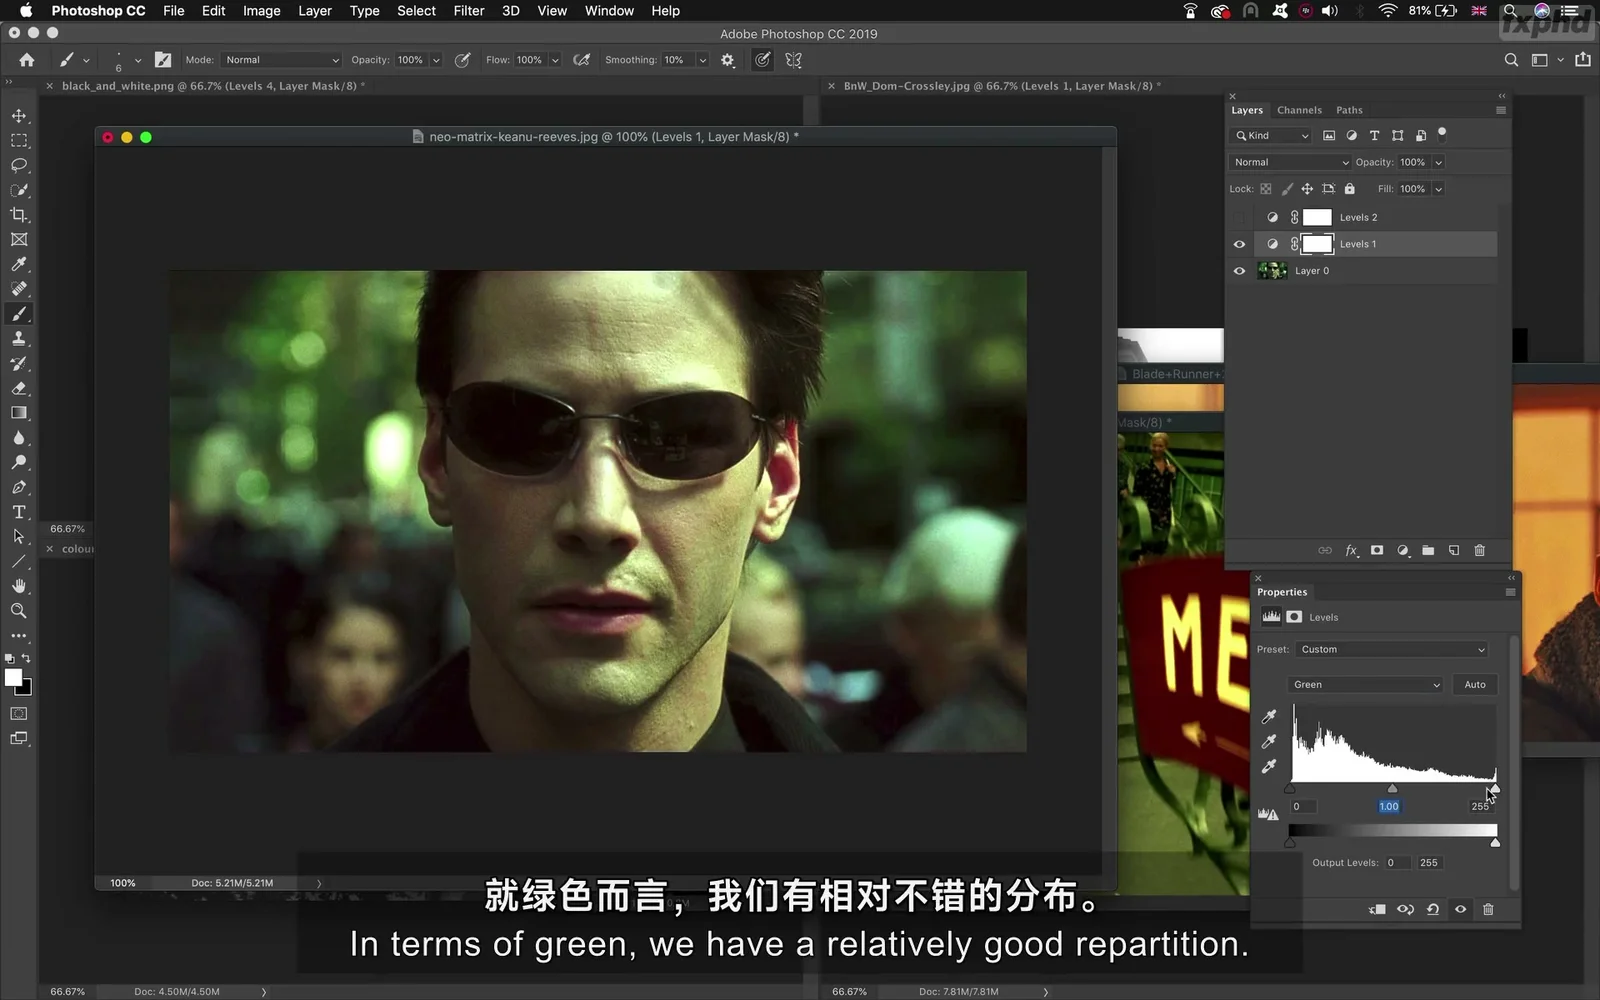The image size is (1600, 1000).
Task: Click the layer styles fx icon
Action: [1352, 551]
